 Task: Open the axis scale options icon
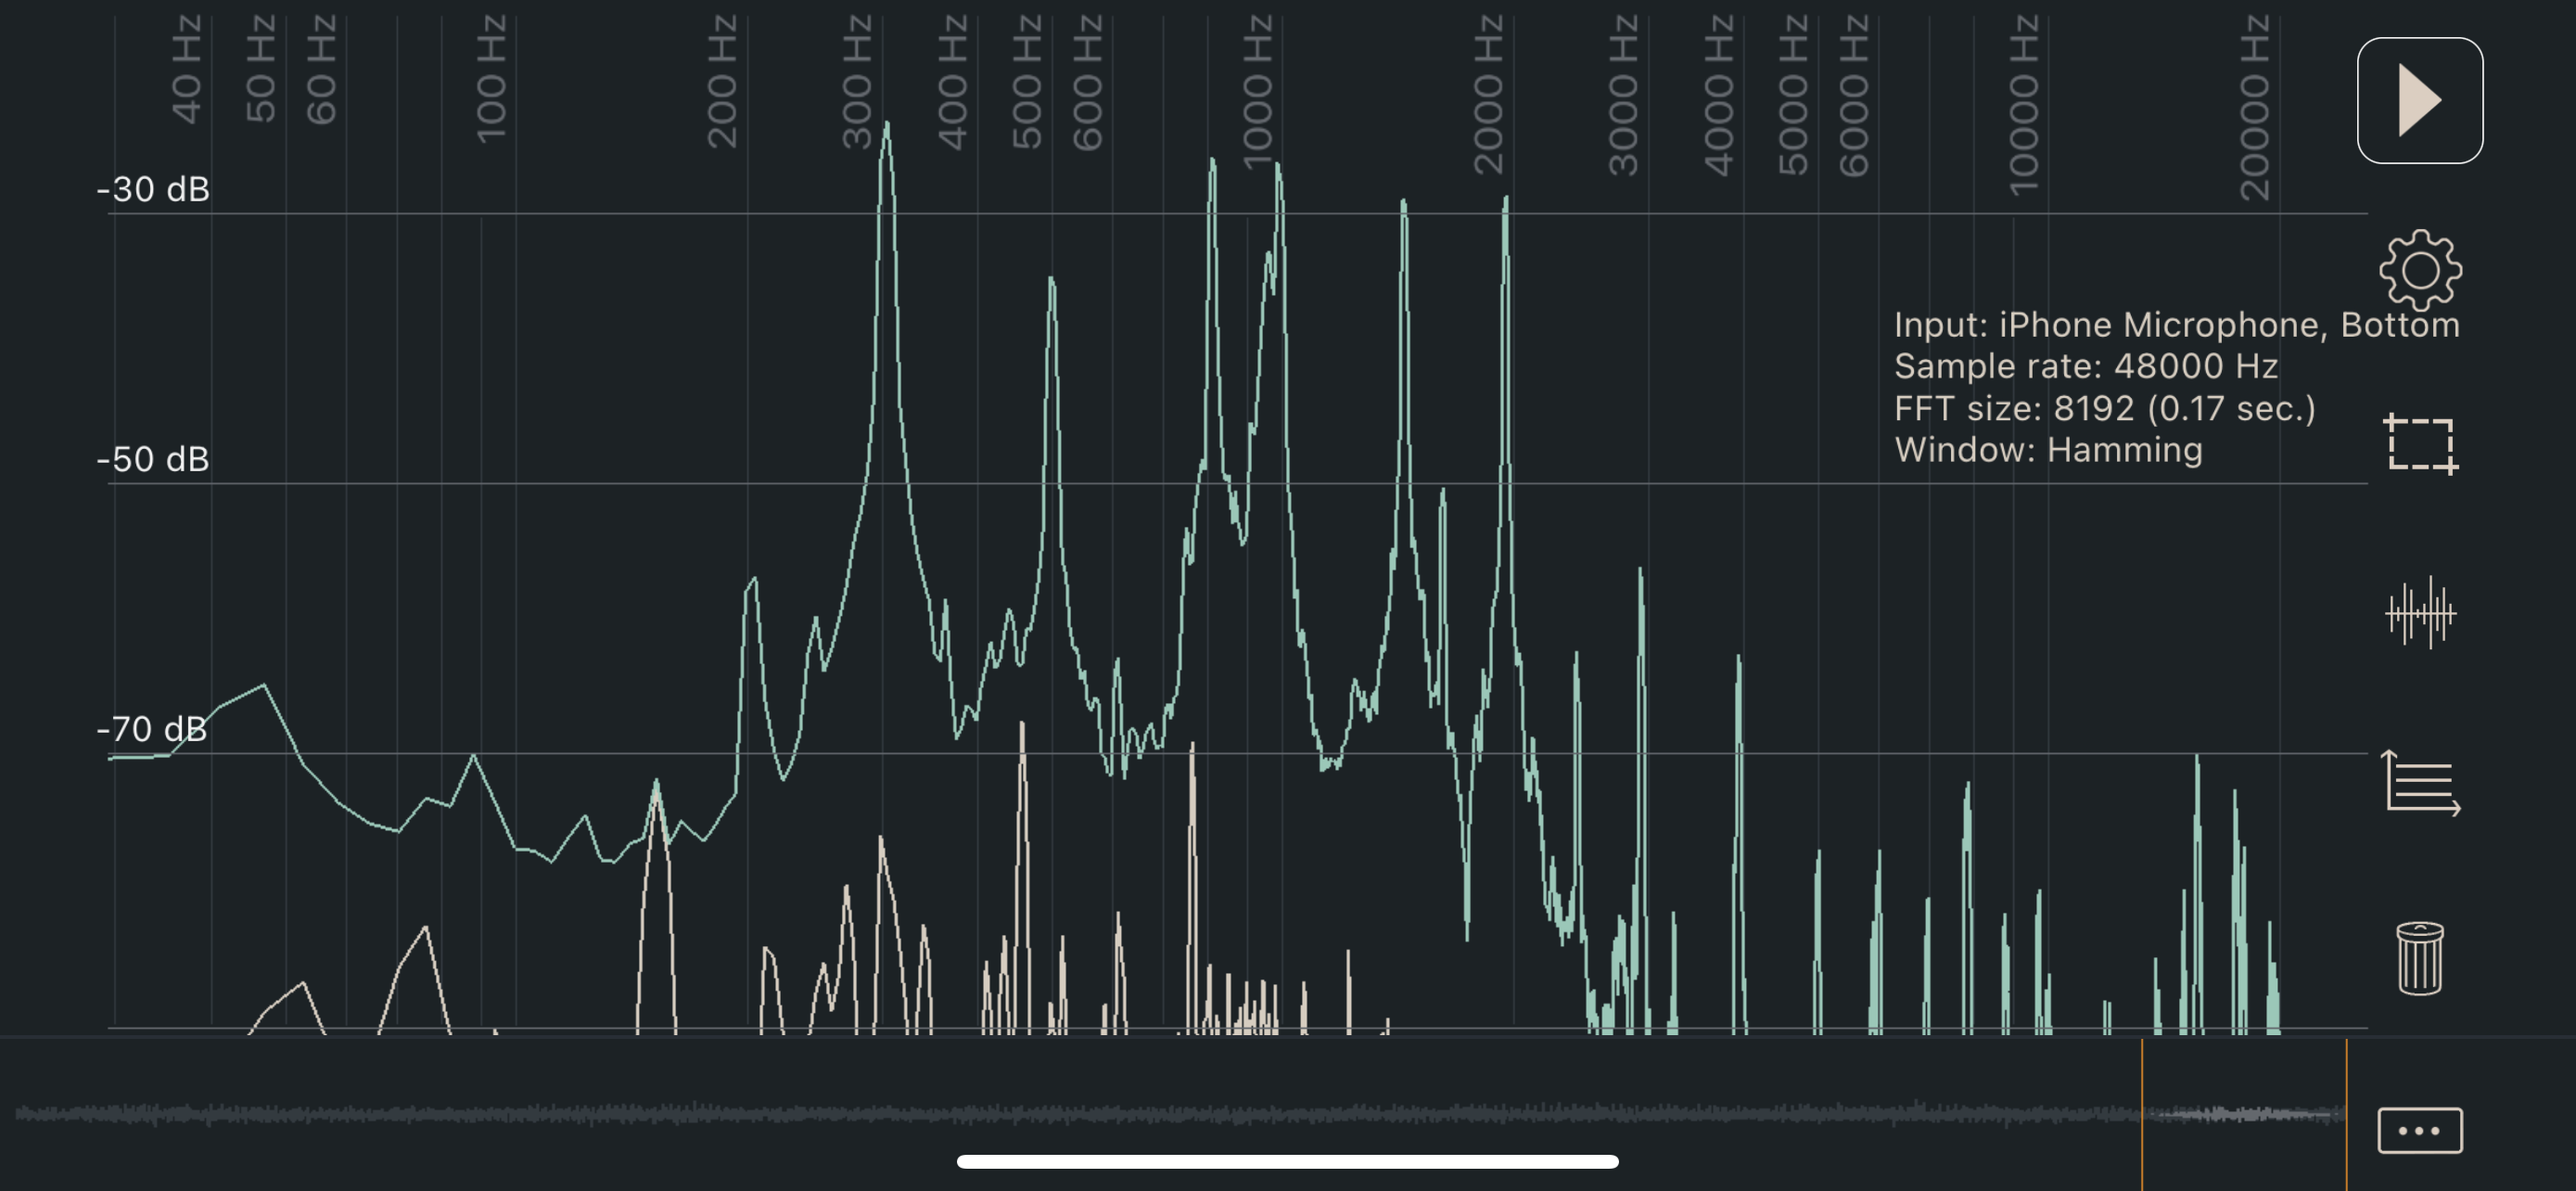(2420, 784)
